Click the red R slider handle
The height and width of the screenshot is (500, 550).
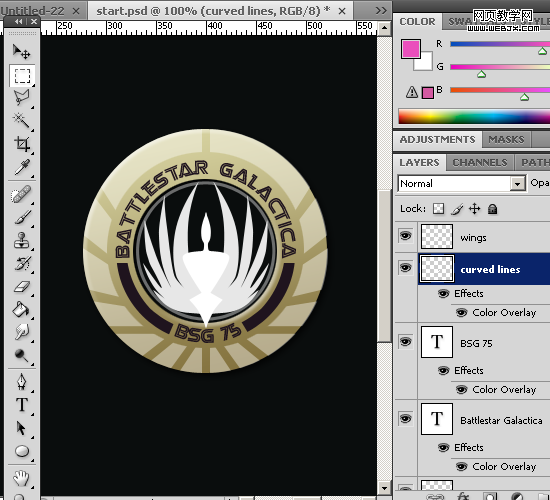[542, 51]
